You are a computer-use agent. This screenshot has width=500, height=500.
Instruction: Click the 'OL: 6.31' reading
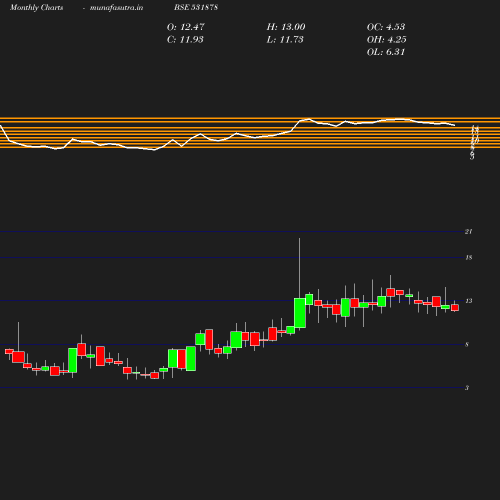coord(386,52)
